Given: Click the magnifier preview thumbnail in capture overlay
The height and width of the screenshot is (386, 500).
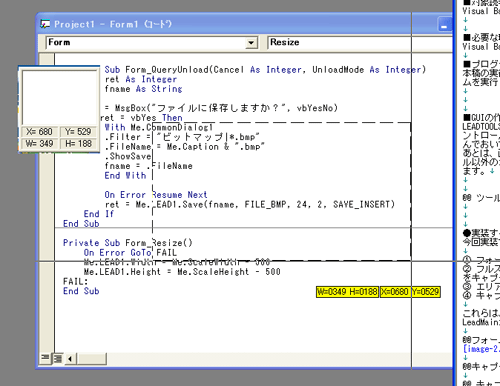Looking at the screenshot, I should 59,97.
